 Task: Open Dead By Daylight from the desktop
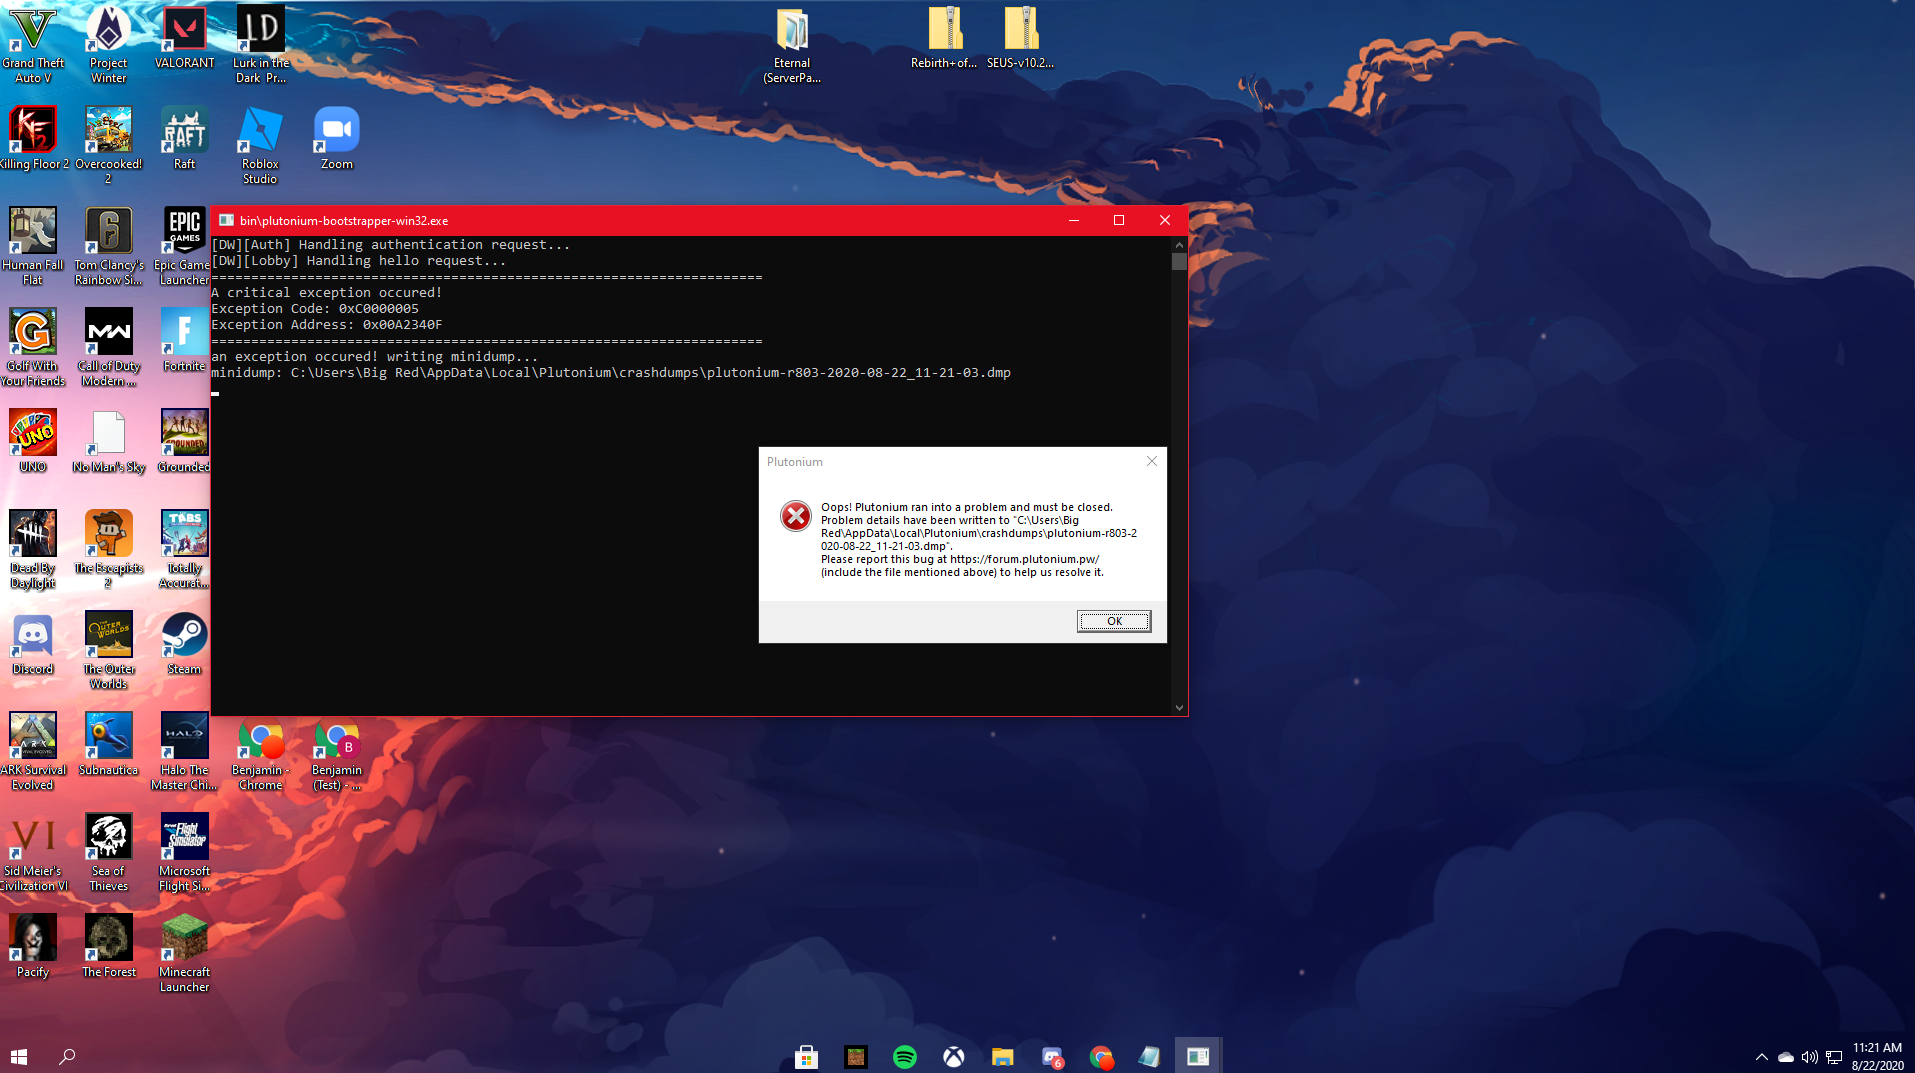[x=33, y=549]
